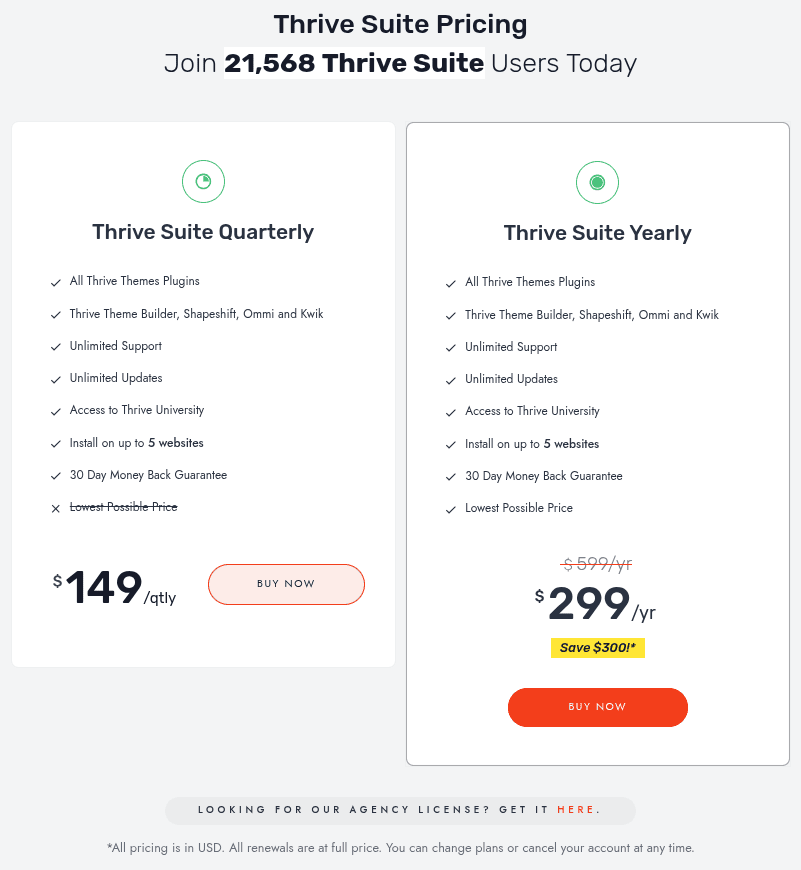Click checkmark next to Yearly Unlimited Updates

pyautogui.click(x=451, y=380)
